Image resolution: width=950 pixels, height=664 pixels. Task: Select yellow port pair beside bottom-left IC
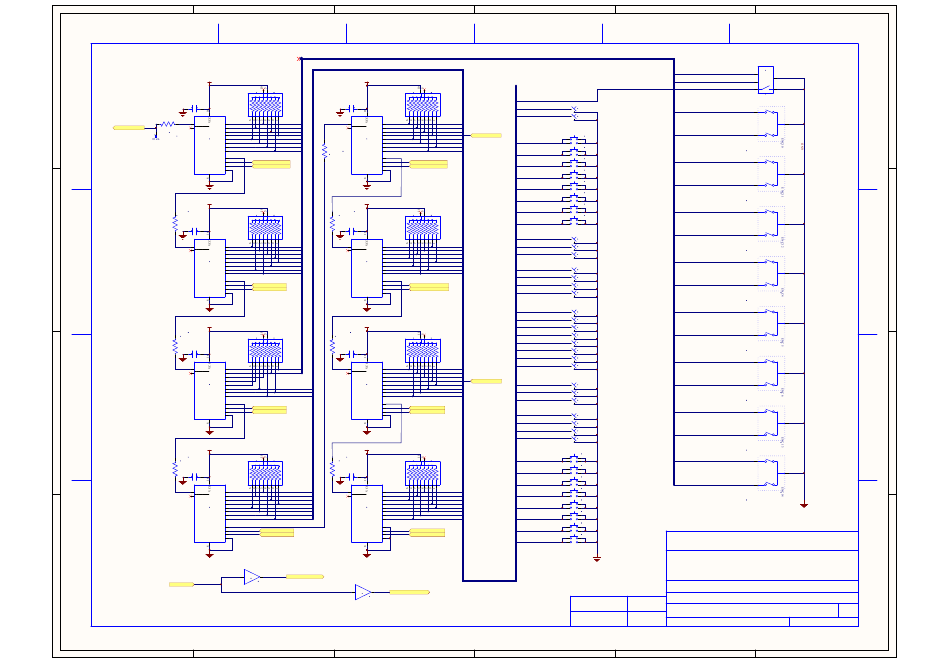click(277, 533)
